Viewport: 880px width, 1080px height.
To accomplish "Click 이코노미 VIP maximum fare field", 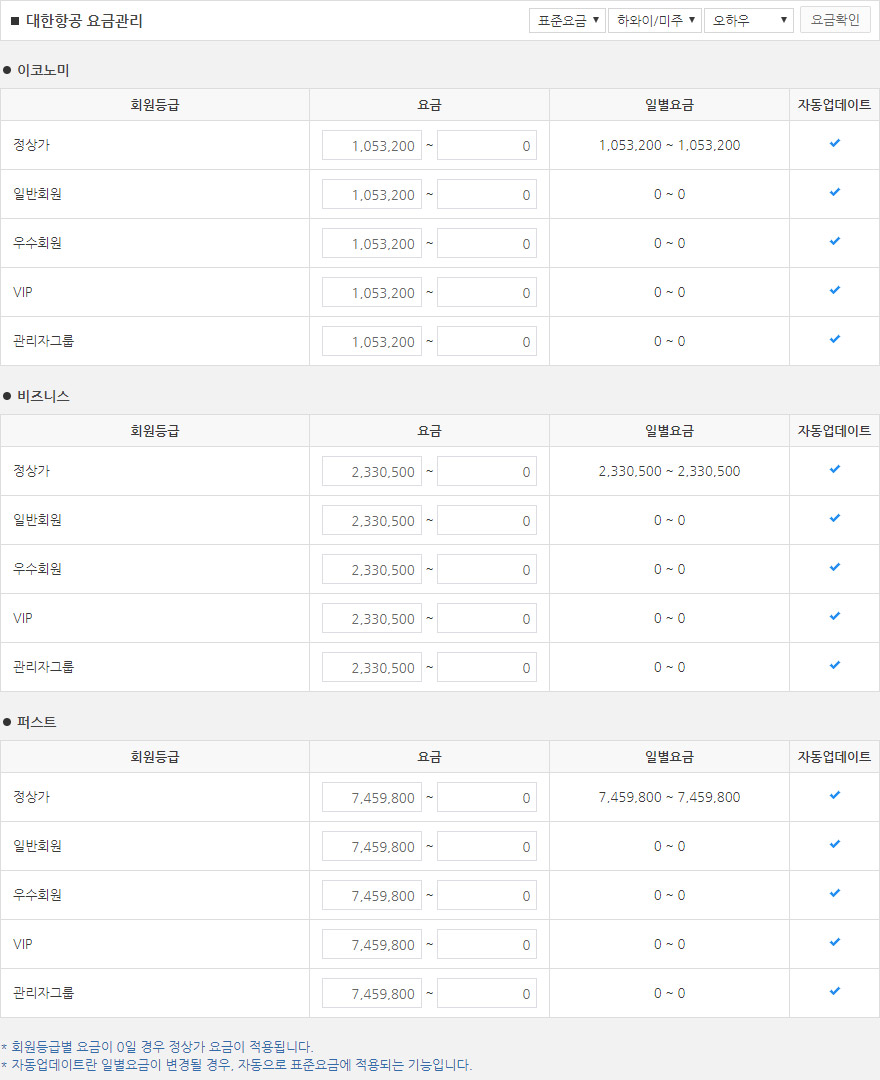I will [487, 292].
